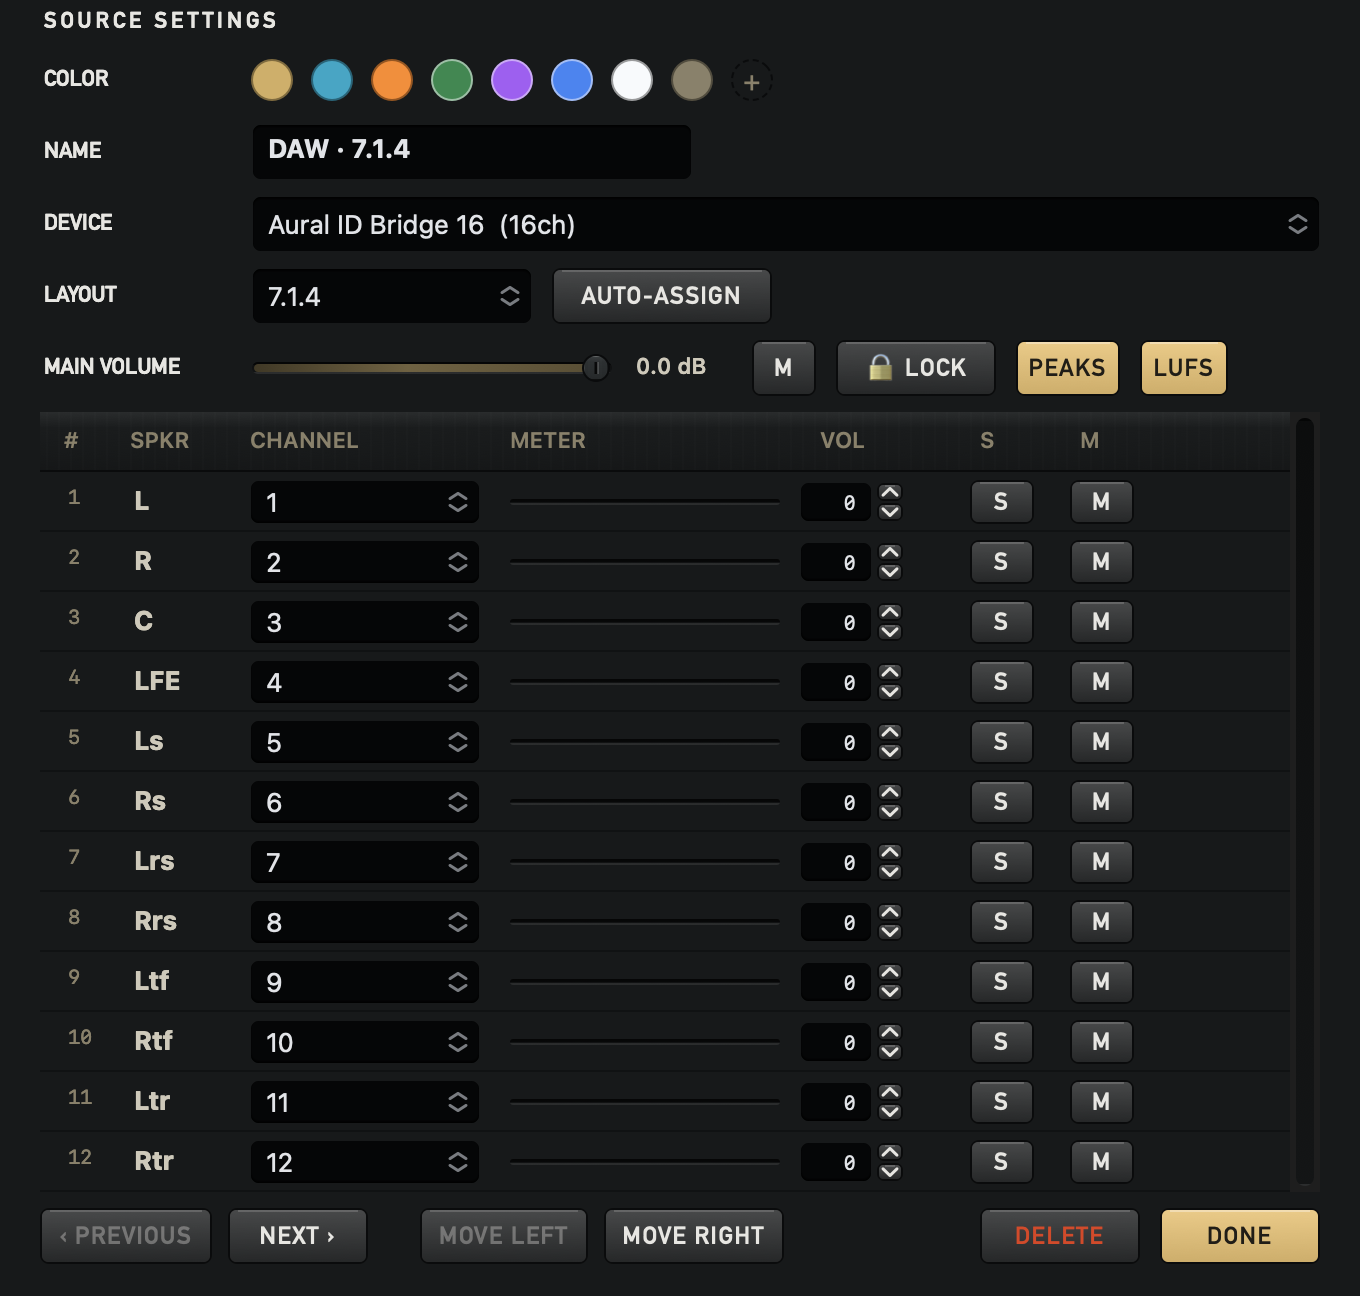
Task: Increase volume stepper for Ltr row
Action: tap(890, 1092)
